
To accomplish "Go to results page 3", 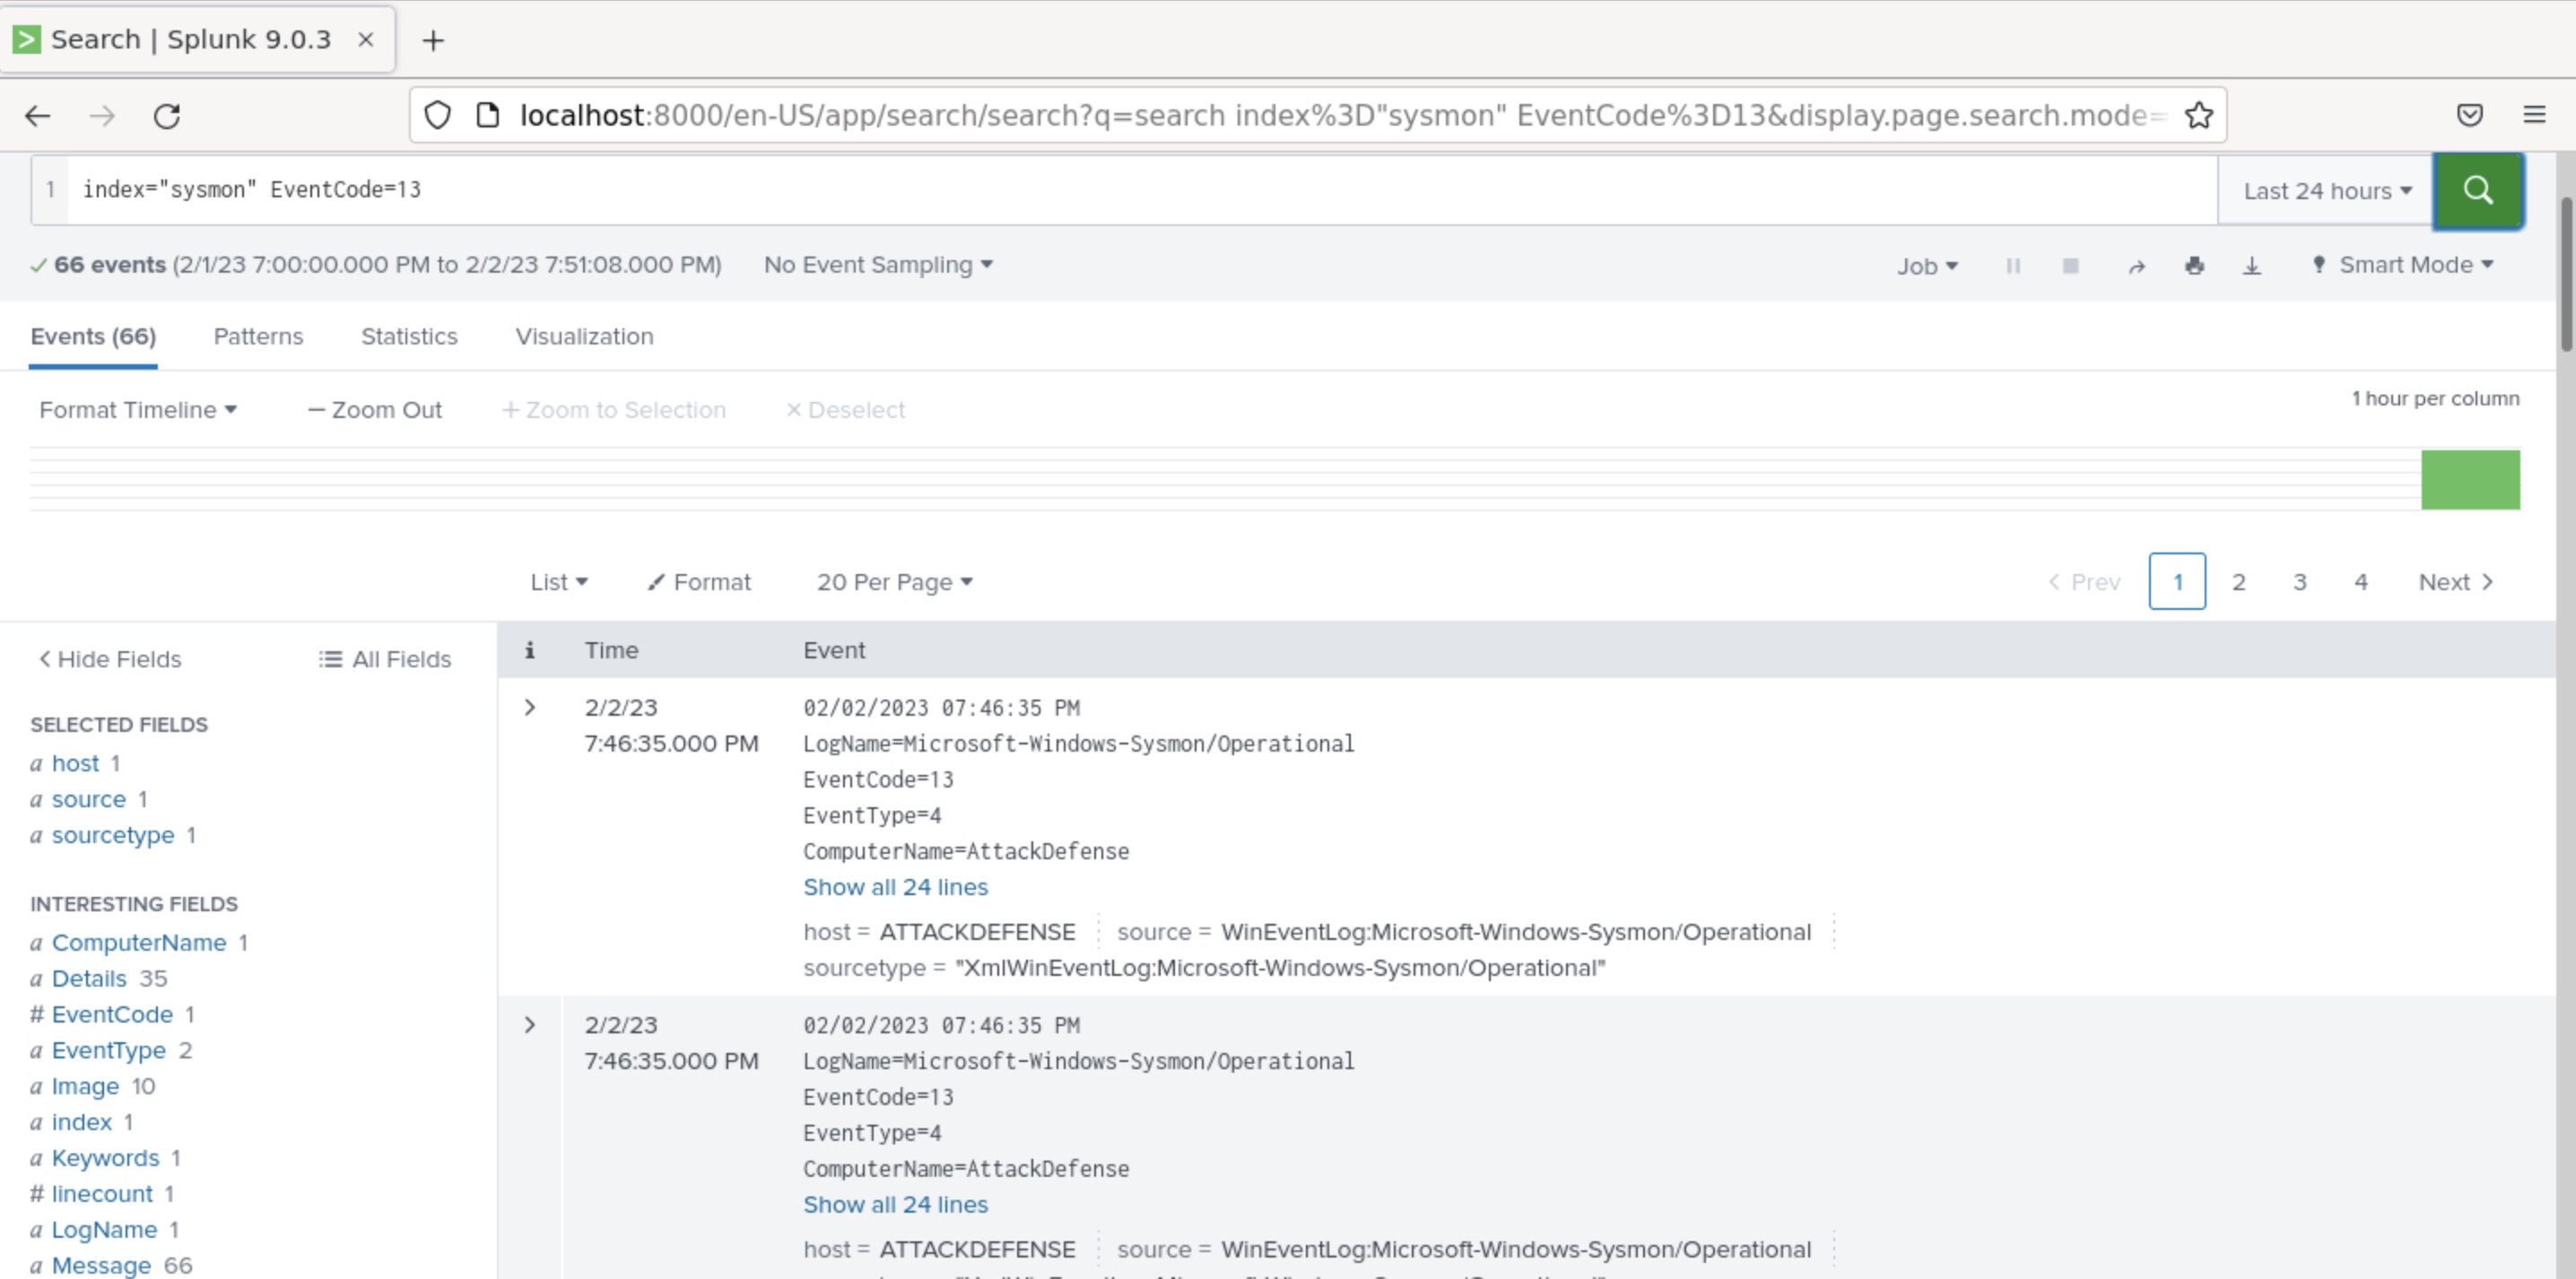I will click(x=2300, y=582).
